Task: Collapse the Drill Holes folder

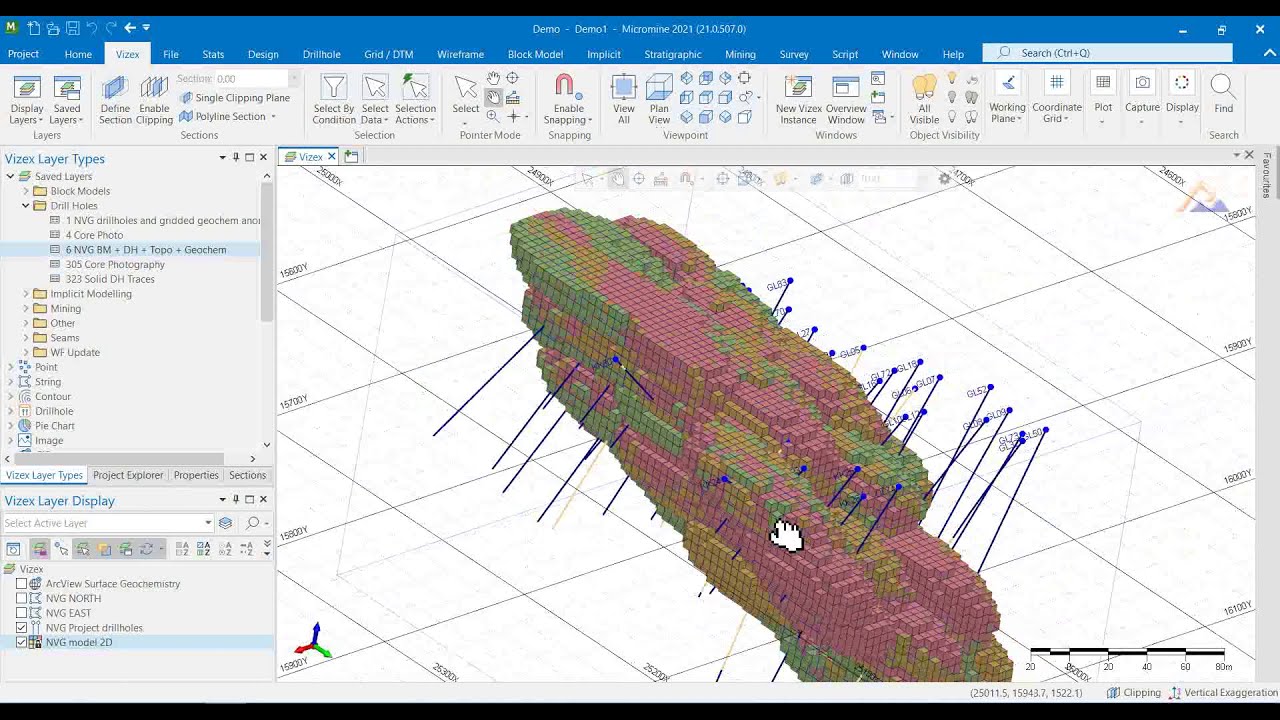Action: (26, 206)
